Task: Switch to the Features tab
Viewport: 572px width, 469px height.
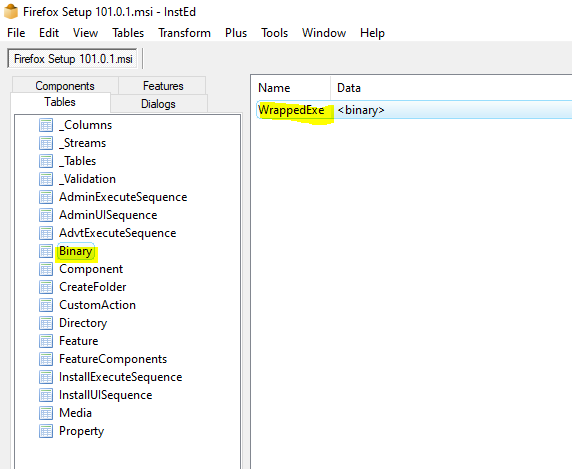Action: 163,86
